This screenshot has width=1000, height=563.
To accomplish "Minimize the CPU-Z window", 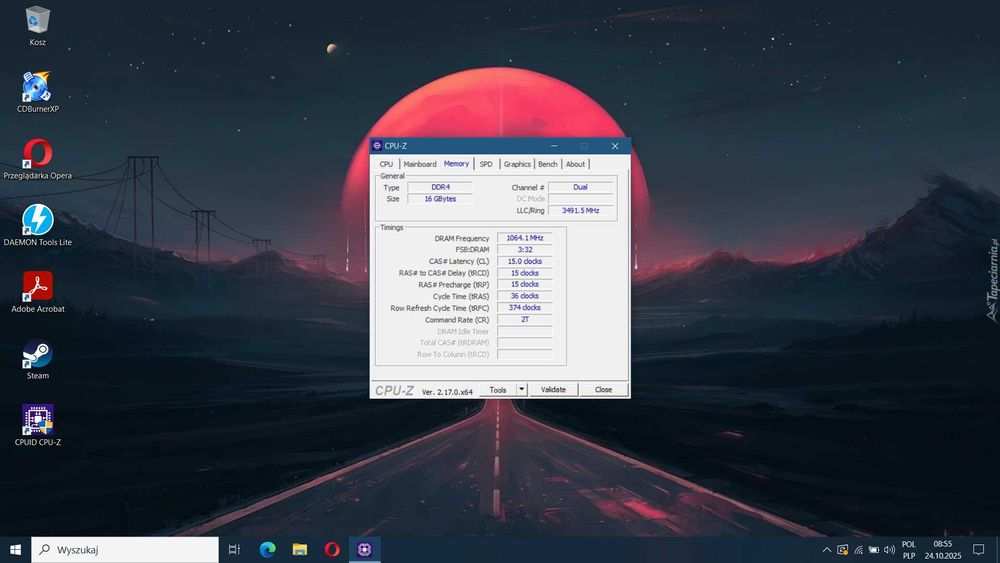I will (554, 146).
